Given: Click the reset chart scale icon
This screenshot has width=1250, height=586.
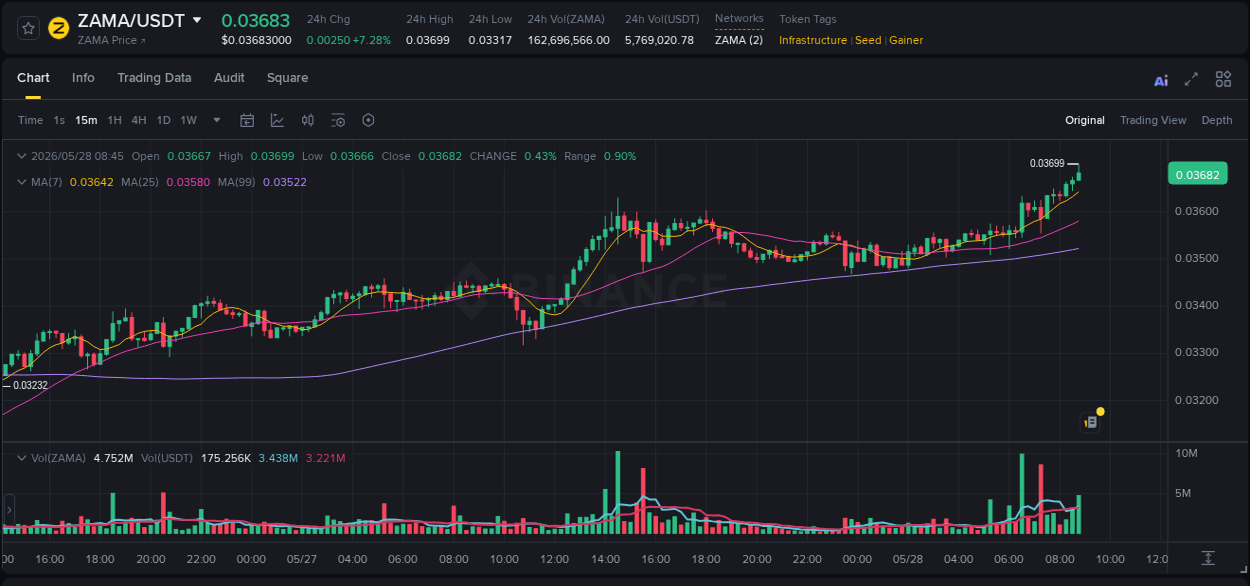Looking at the screenshot, I should click(x=1208, y=557).
